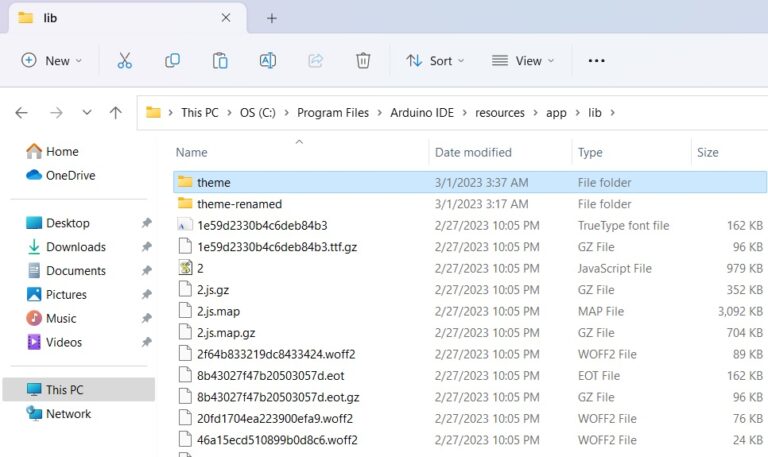Click the address bar folder icon

pos(153,113)
